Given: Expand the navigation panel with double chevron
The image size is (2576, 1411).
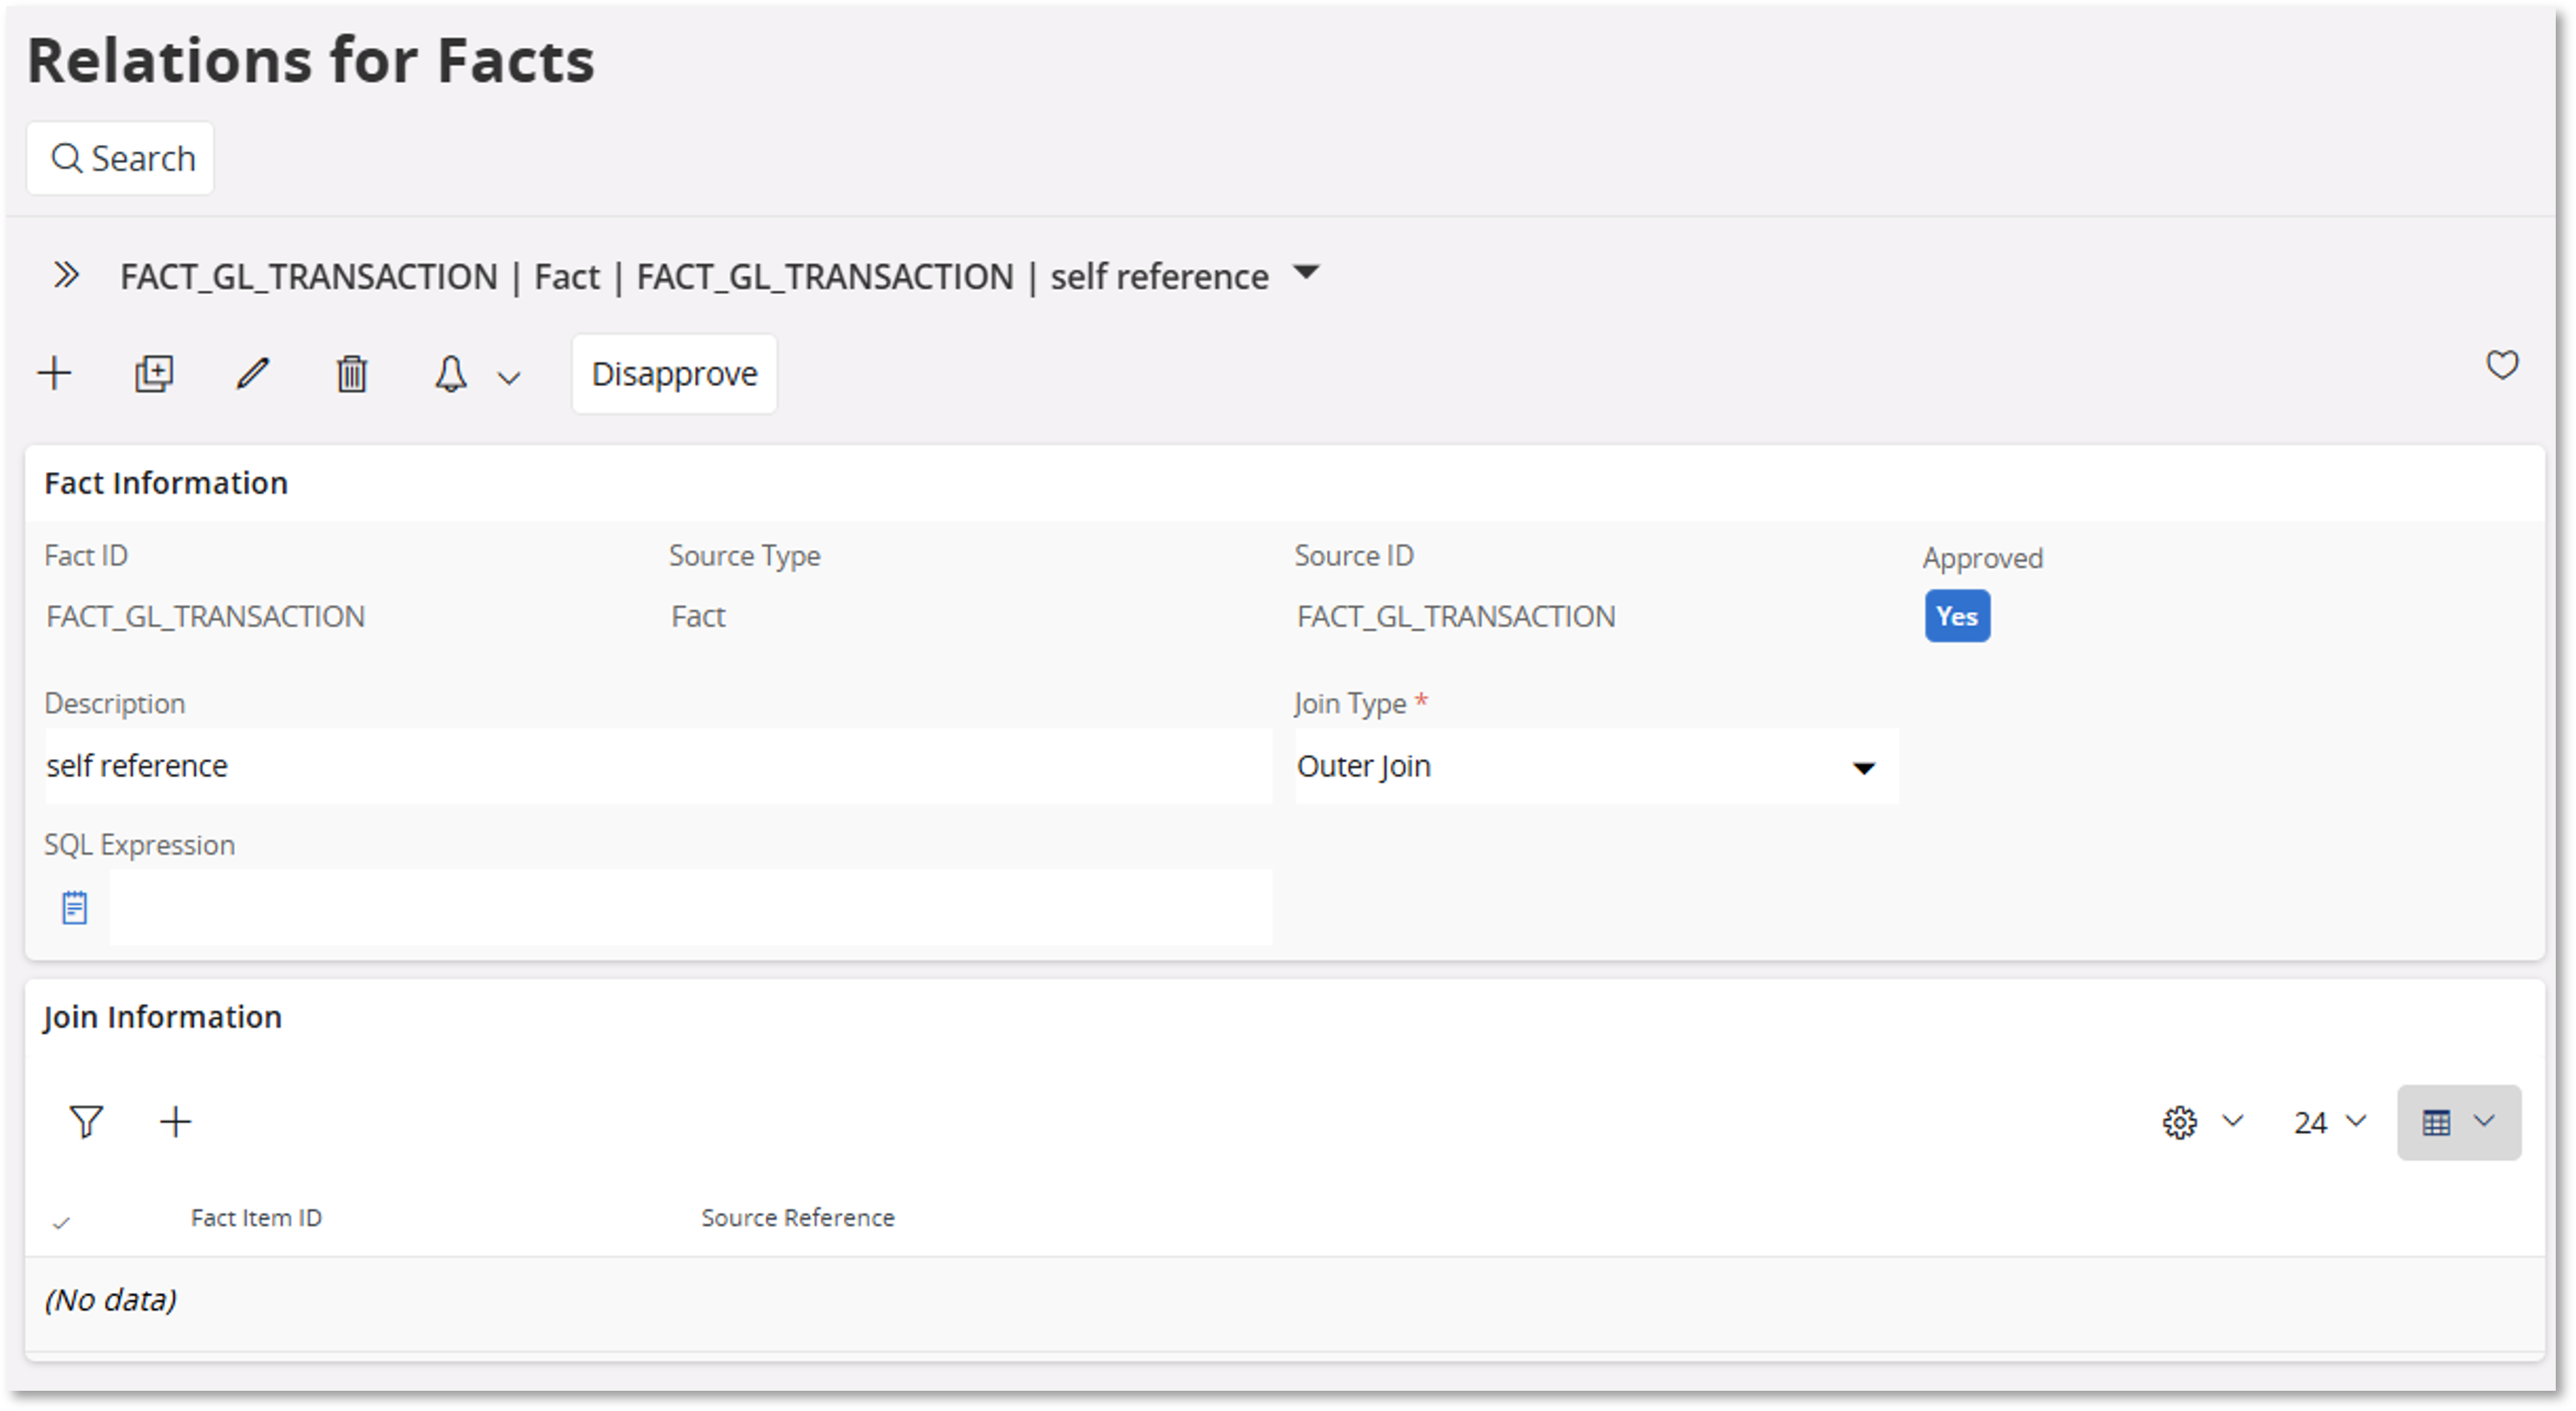Looking at the screenshot, I should click(x=66, y=275).
